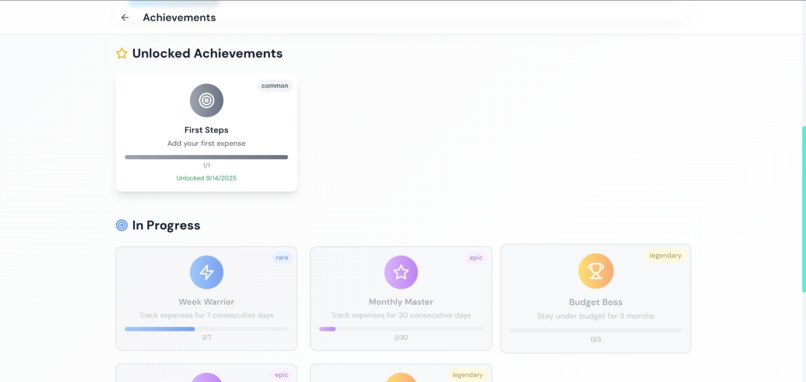The image size is (806, 382).
Task: Click the Achievements page title
Action: [x=179, y=17]
